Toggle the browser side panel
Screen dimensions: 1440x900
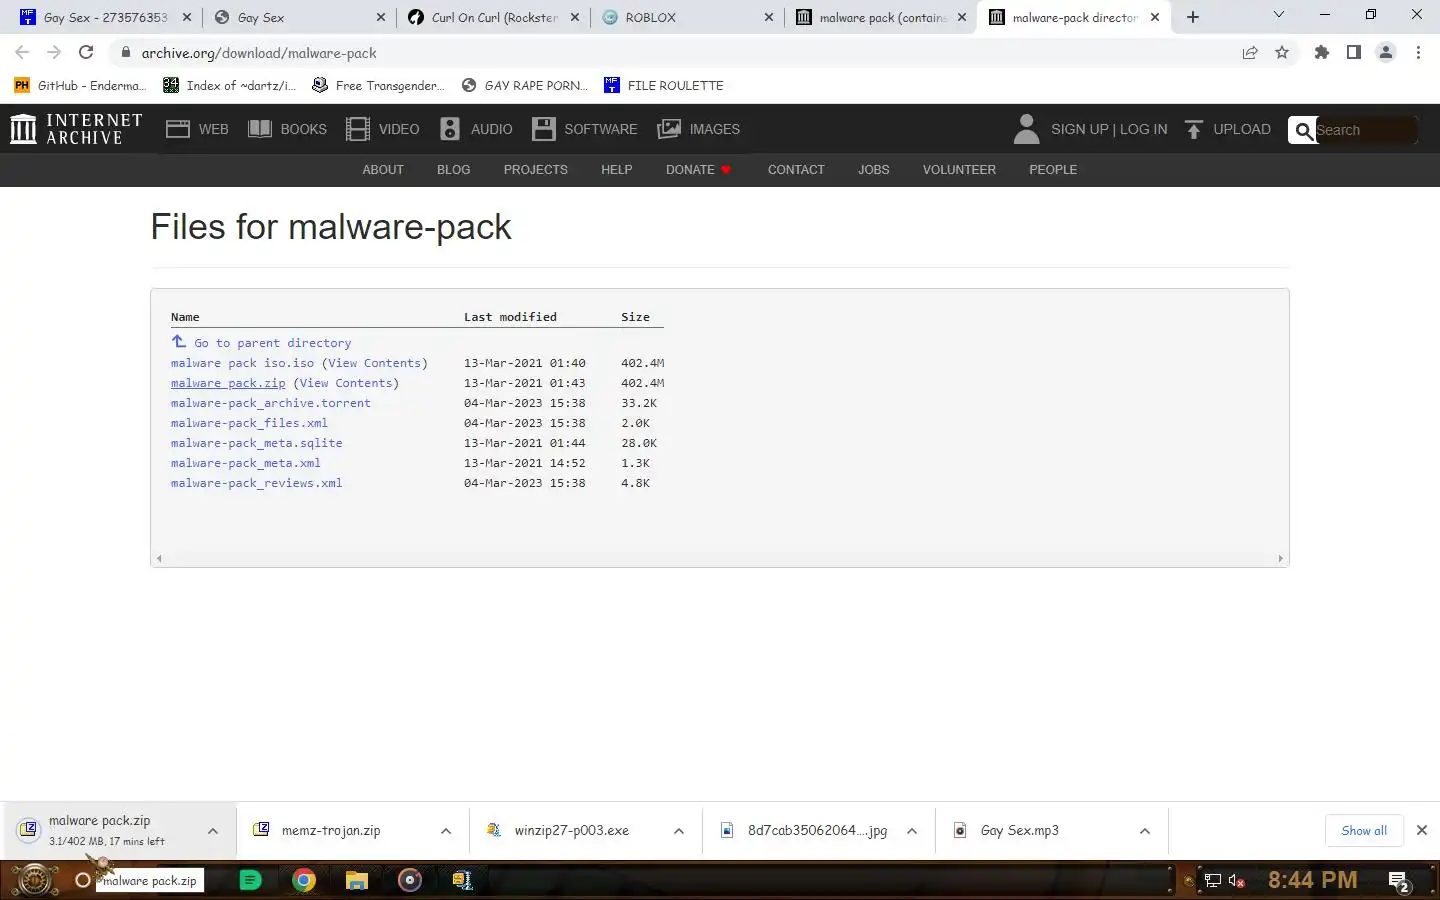tap(1354, 52)
